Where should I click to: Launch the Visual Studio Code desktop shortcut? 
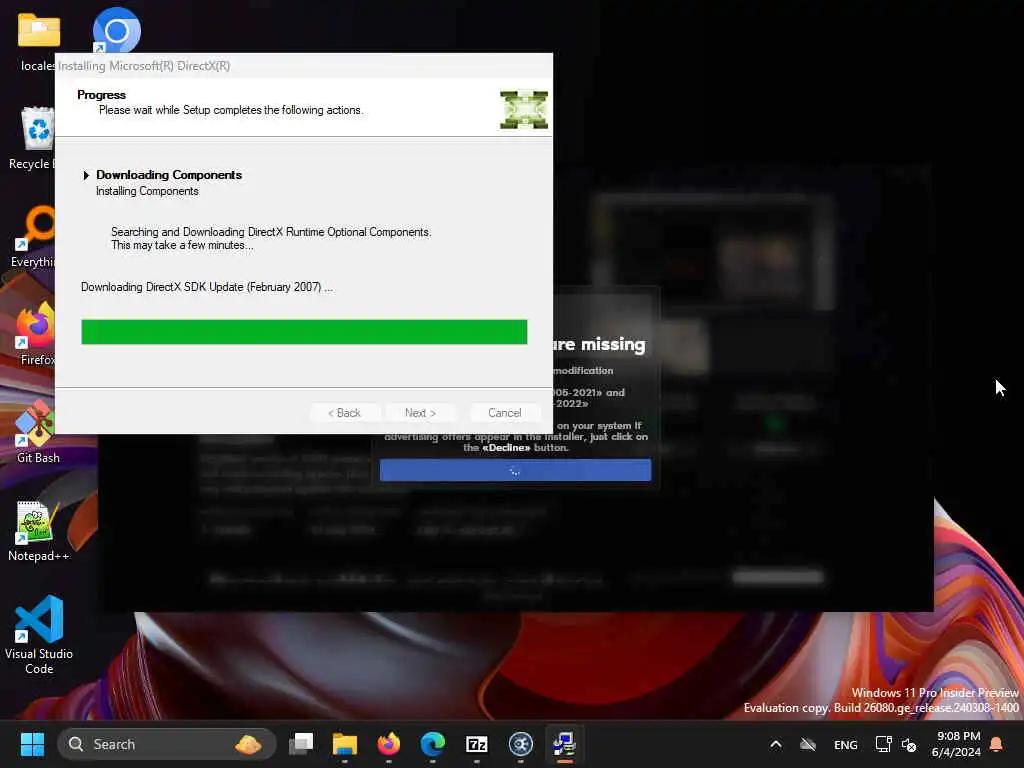(39, 635)
